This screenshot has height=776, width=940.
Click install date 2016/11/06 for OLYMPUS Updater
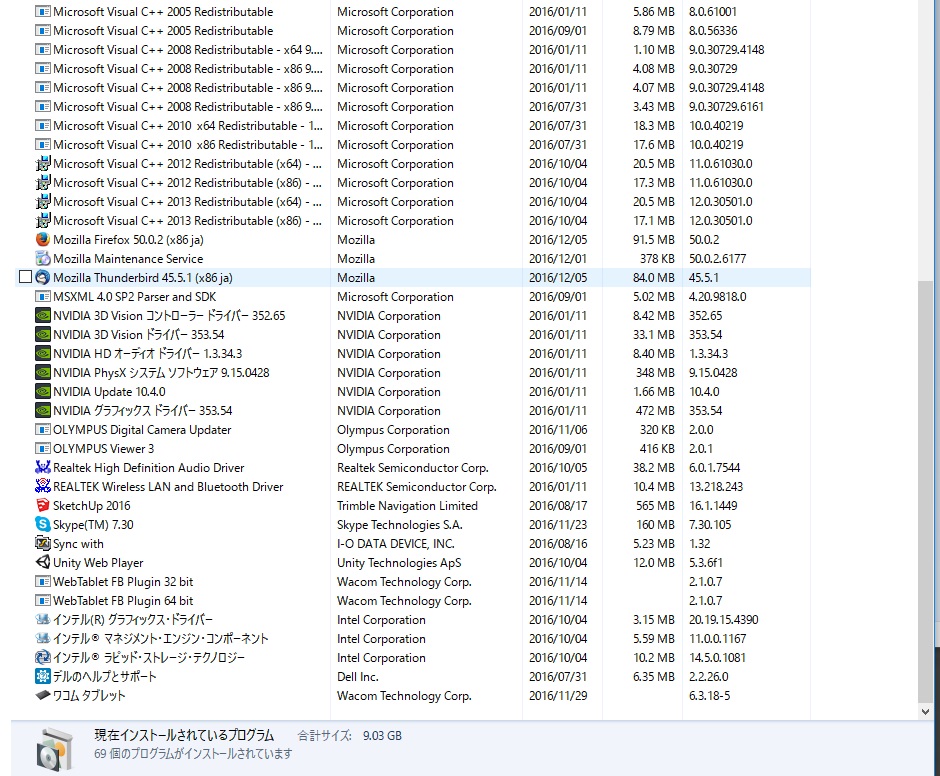[558, 429]
